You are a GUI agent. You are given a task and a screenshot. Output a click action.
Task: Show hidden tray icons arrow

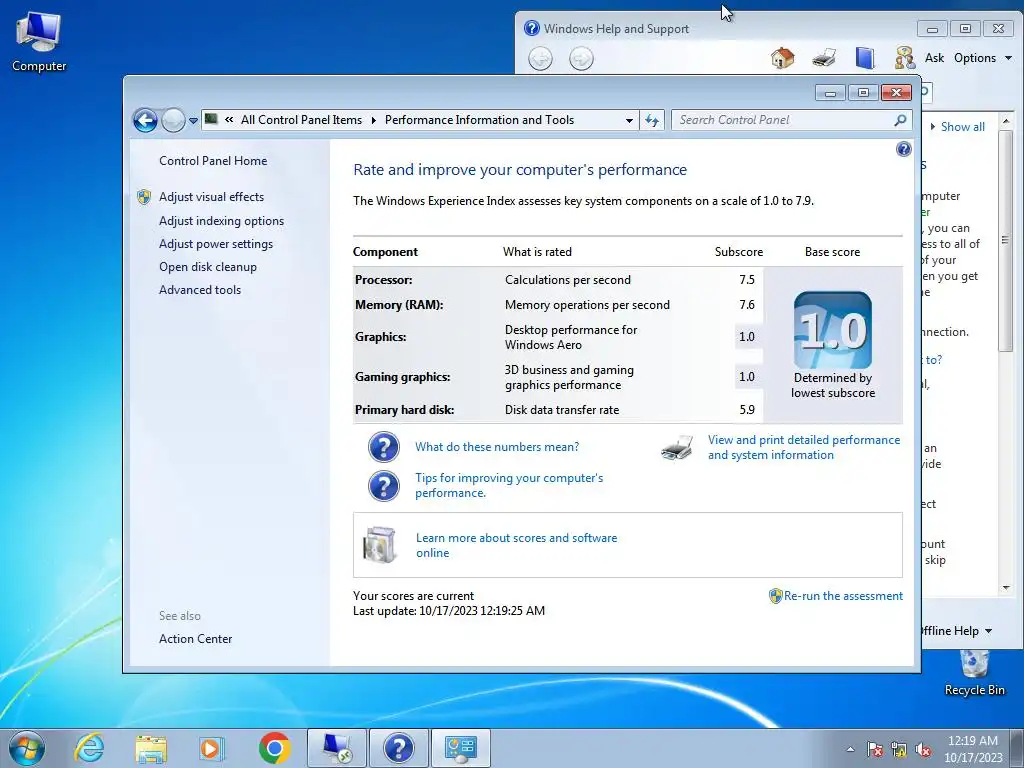click(x=850, y=749)
